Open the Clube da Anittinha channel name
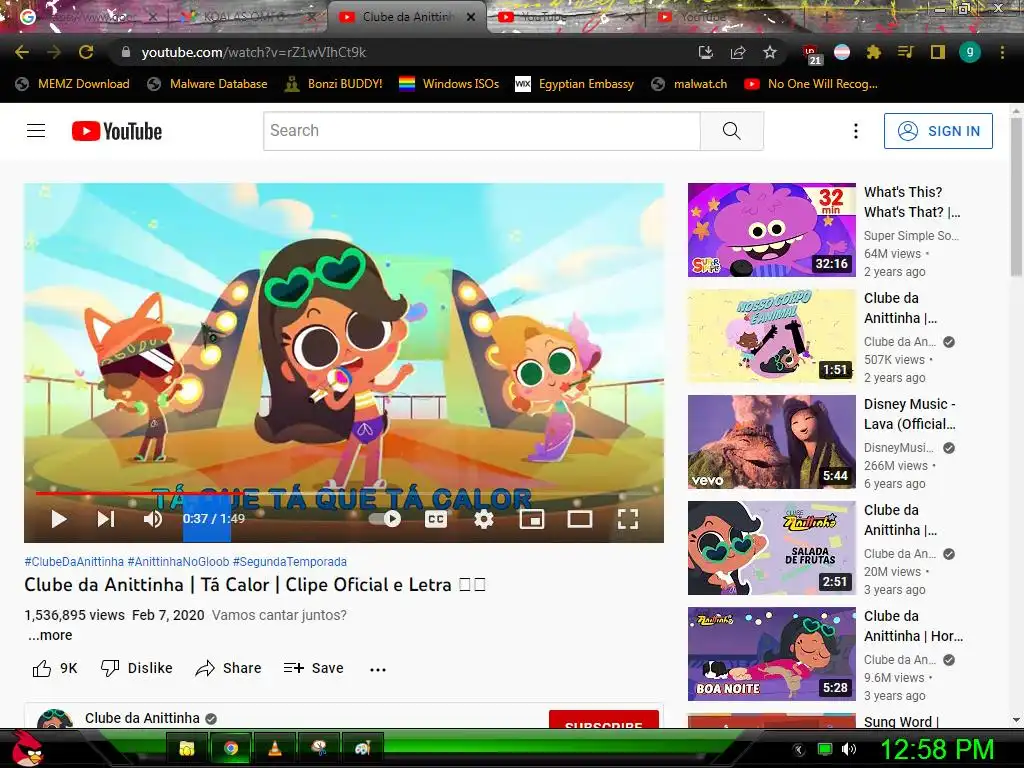Image resolution: width=1024 pixels, height=768 pixels. [142, 718]
